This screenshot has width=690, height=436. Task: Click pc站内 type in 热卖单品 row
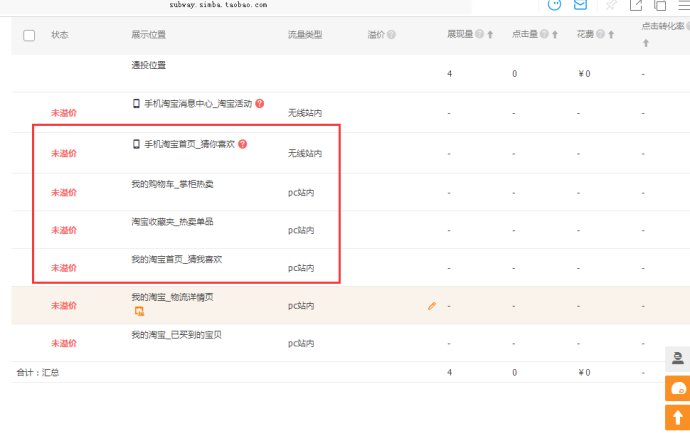coord(301,230)
